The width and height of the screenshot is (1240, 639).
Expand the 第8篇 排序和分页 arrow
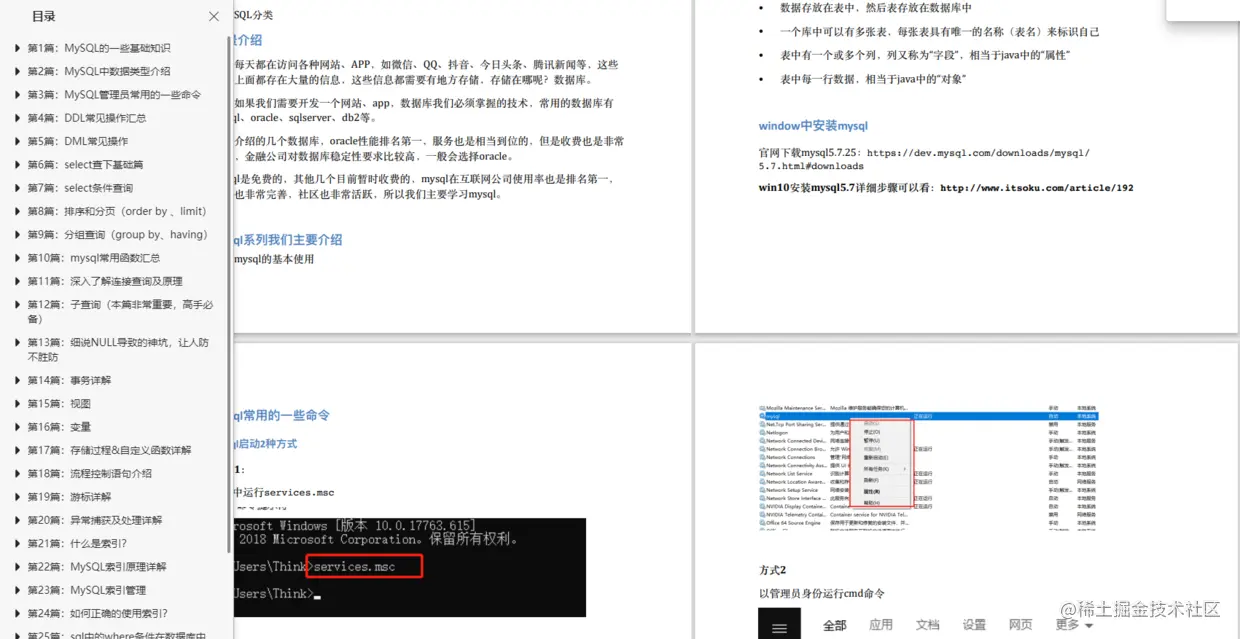[x=17, y=211]
